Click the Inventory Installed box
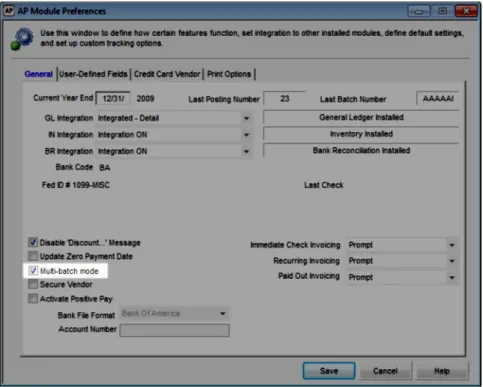 (361, 134)
